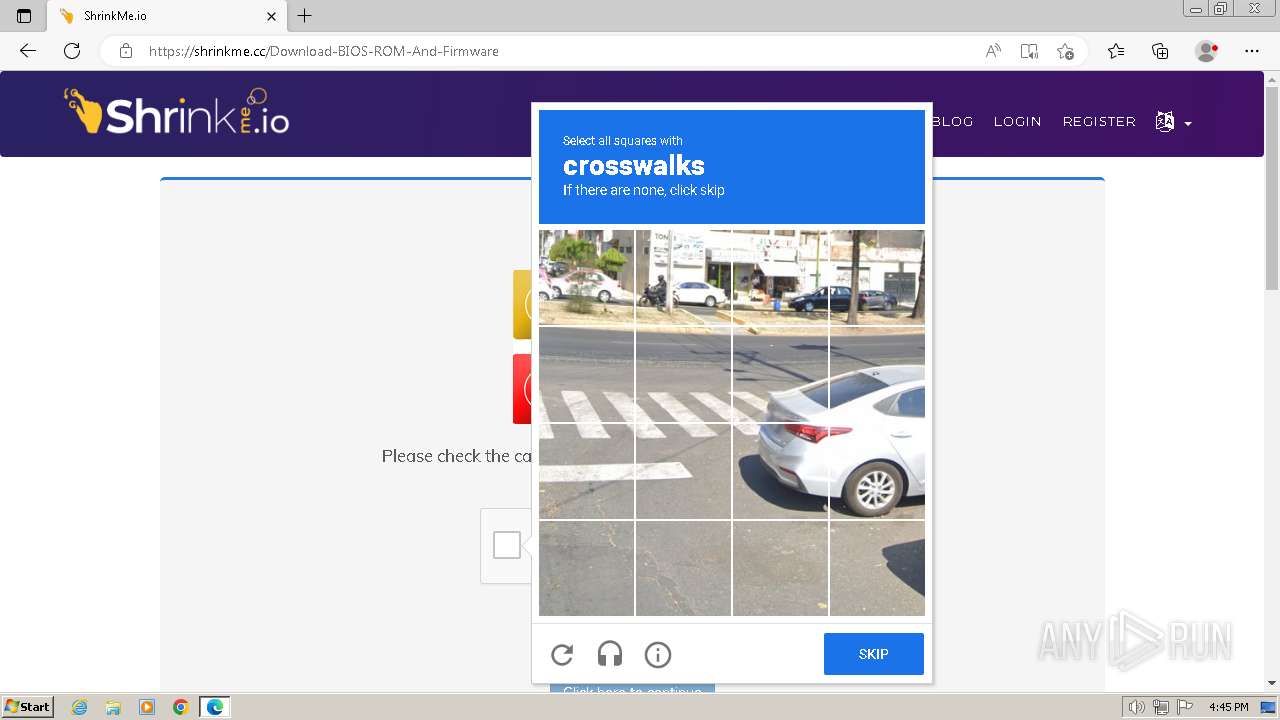1280x720 pixels.
Task: Select the tile with the motorcyclist
Action: (x=683, y=277)
